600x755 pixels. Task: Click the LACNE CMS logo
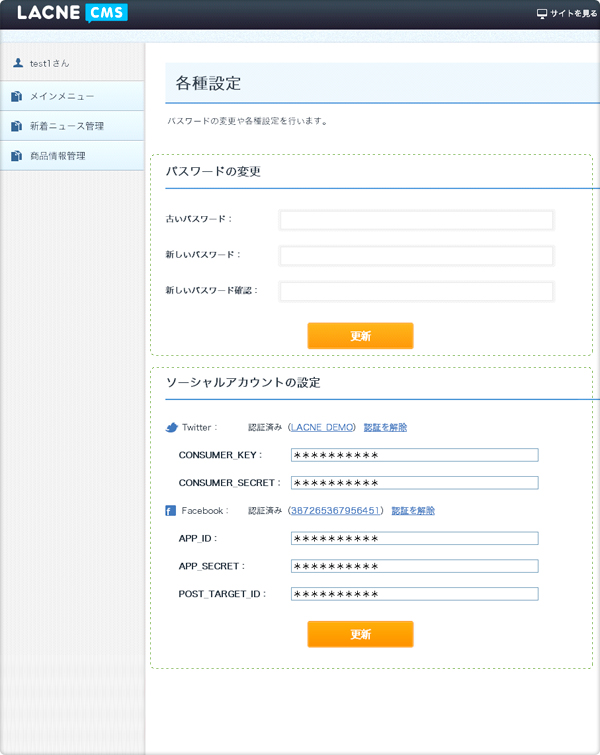coord(72,13)
